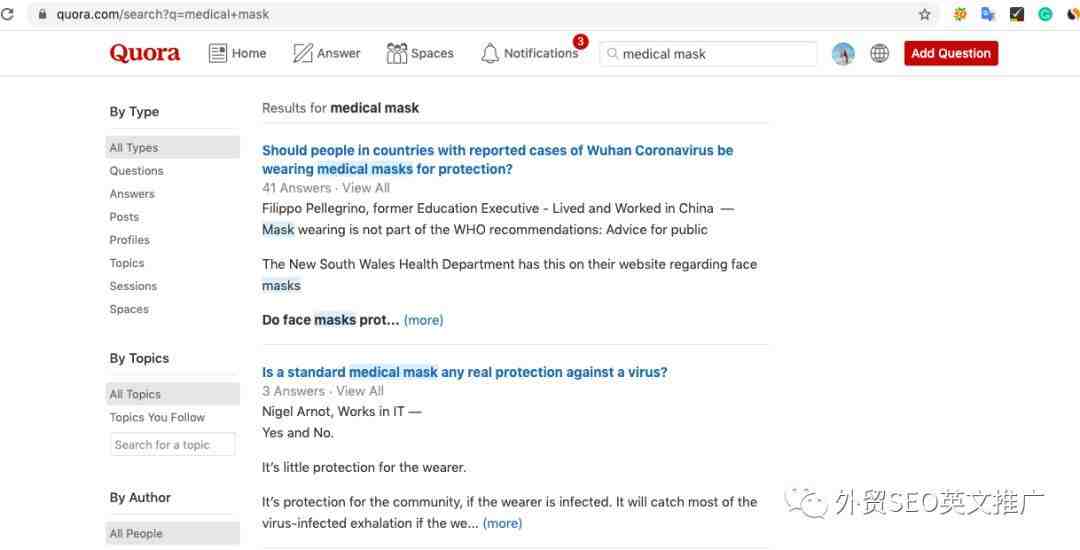This screenshot has width=1080, height=550.
Task: Open the 3 Answers link
Action: 293,391
